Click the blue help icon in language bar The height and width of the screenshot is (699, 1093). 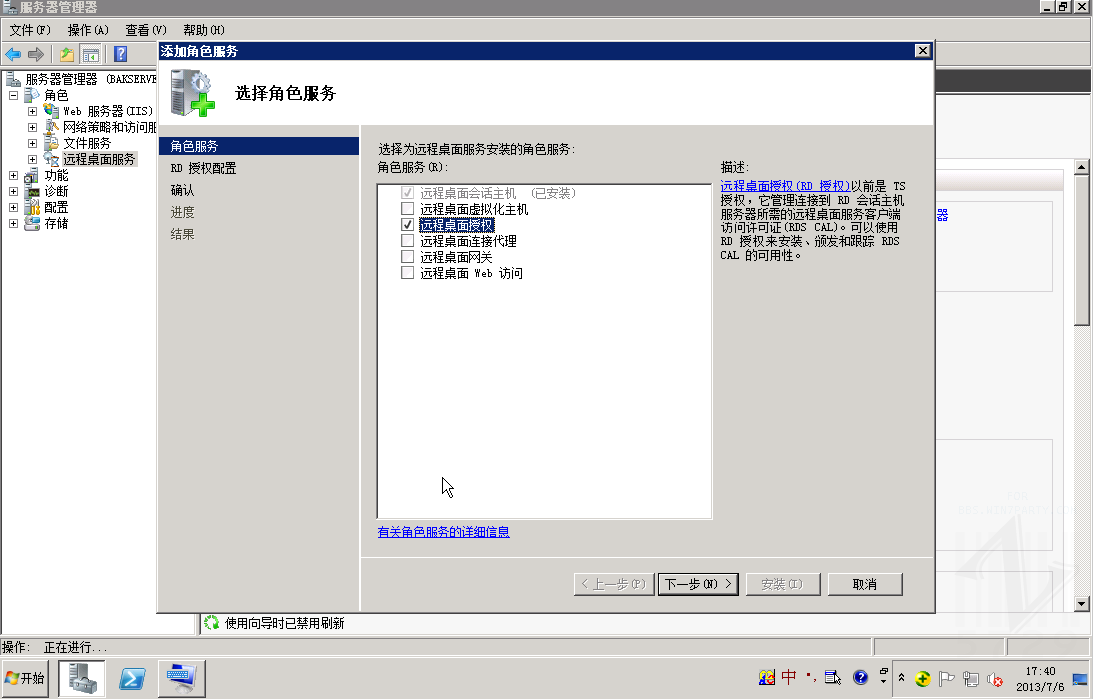point(860,677)
